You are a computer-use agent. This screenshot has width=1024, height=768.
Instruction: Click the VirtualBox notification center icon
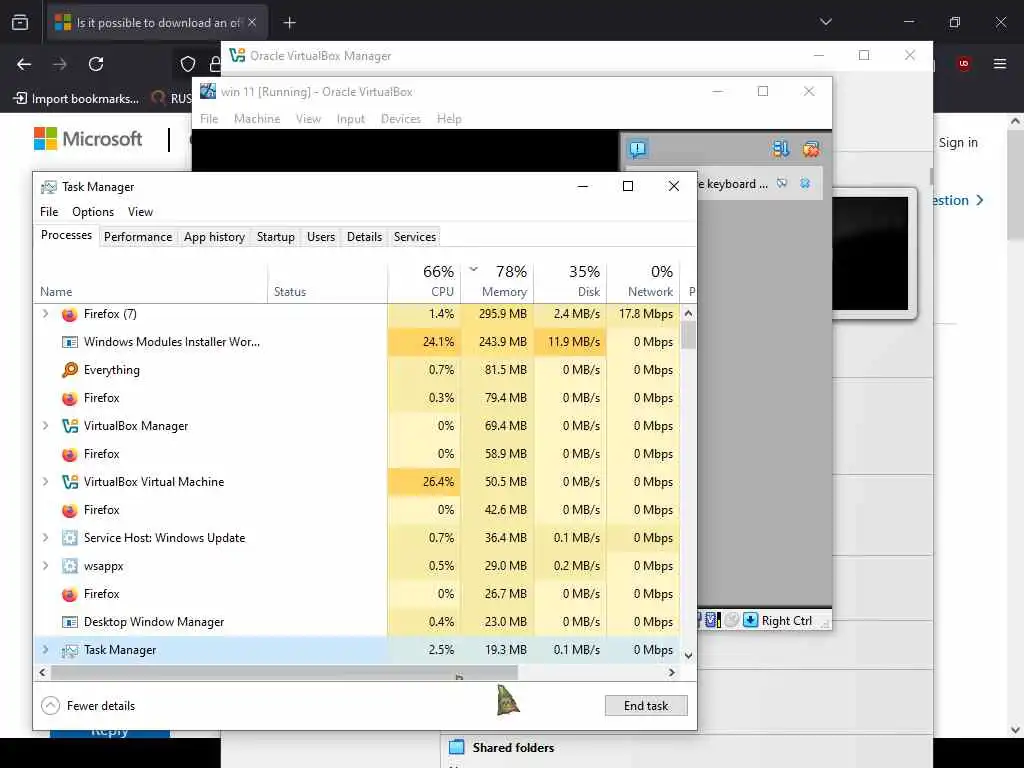tap(637, 149)
